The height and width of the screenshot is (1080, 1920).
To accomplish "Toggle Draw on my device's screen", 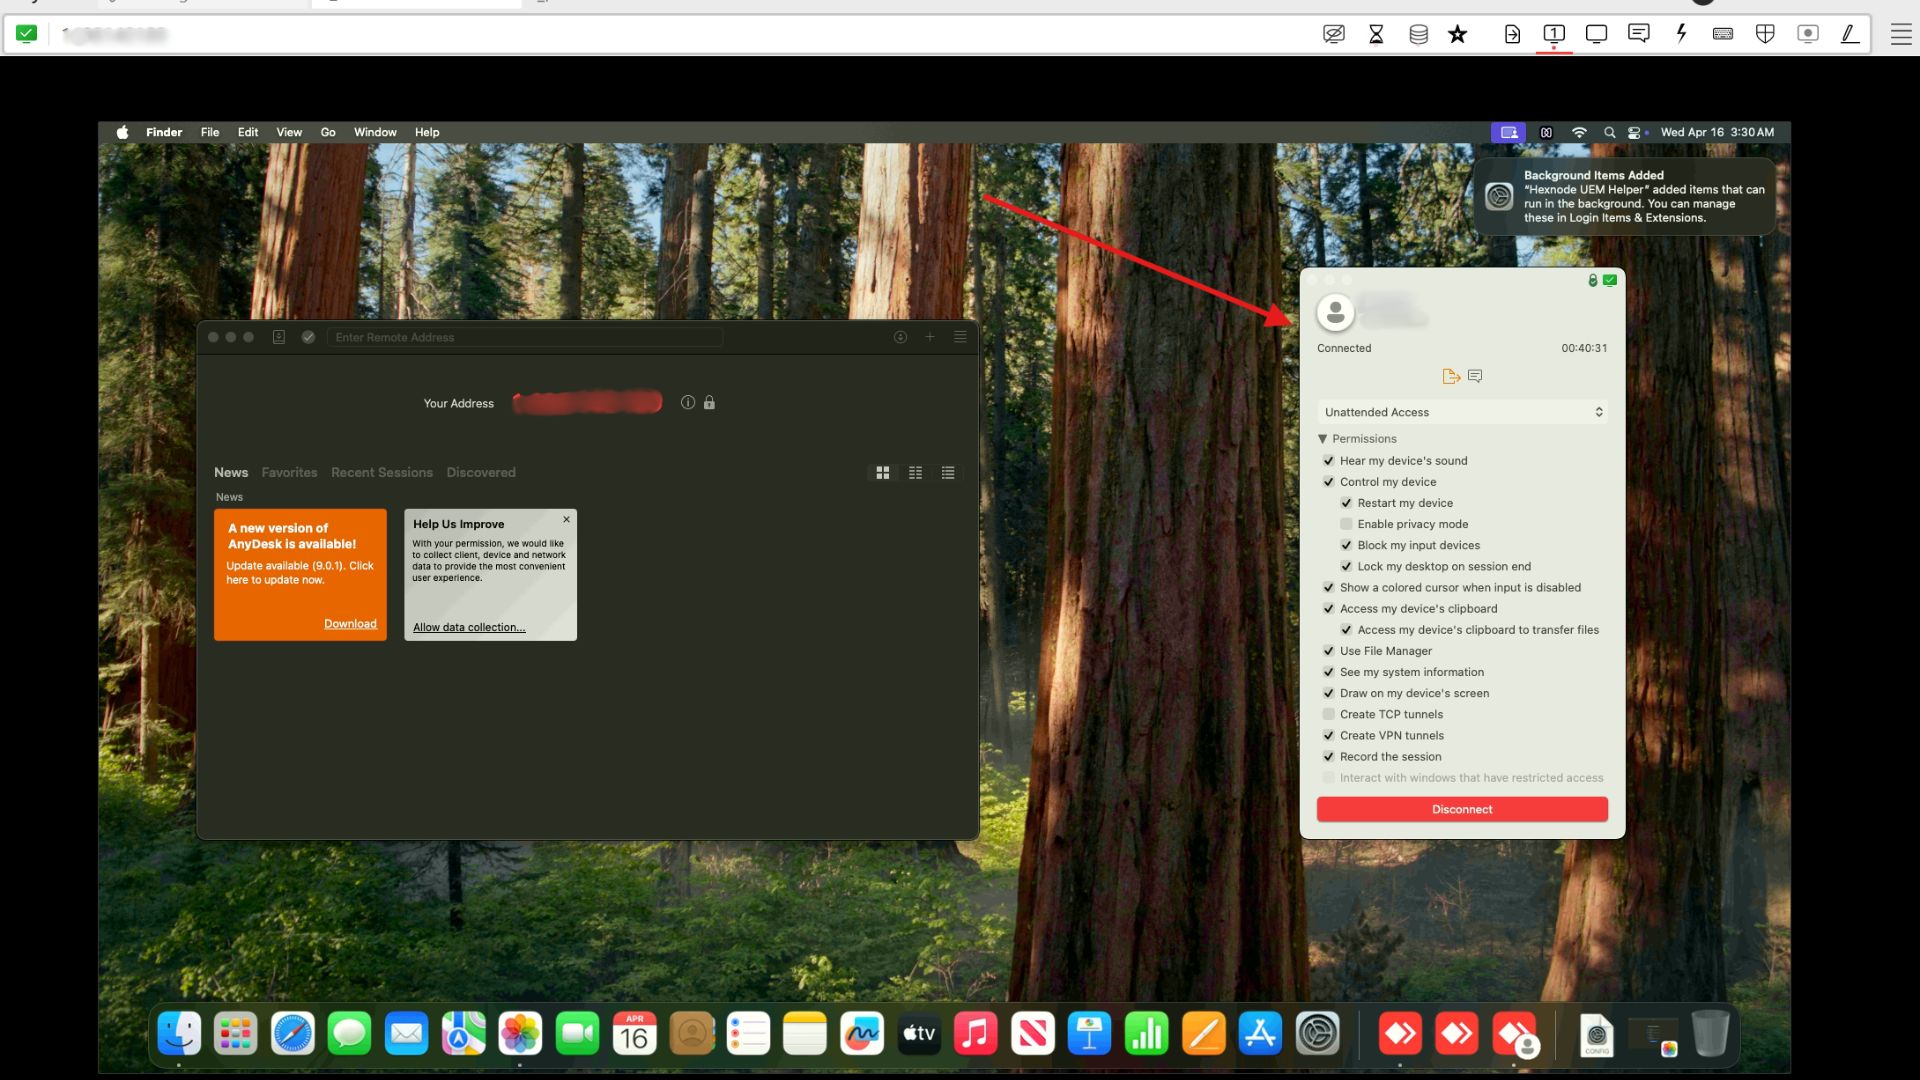I will click(x=1329, y=693).
